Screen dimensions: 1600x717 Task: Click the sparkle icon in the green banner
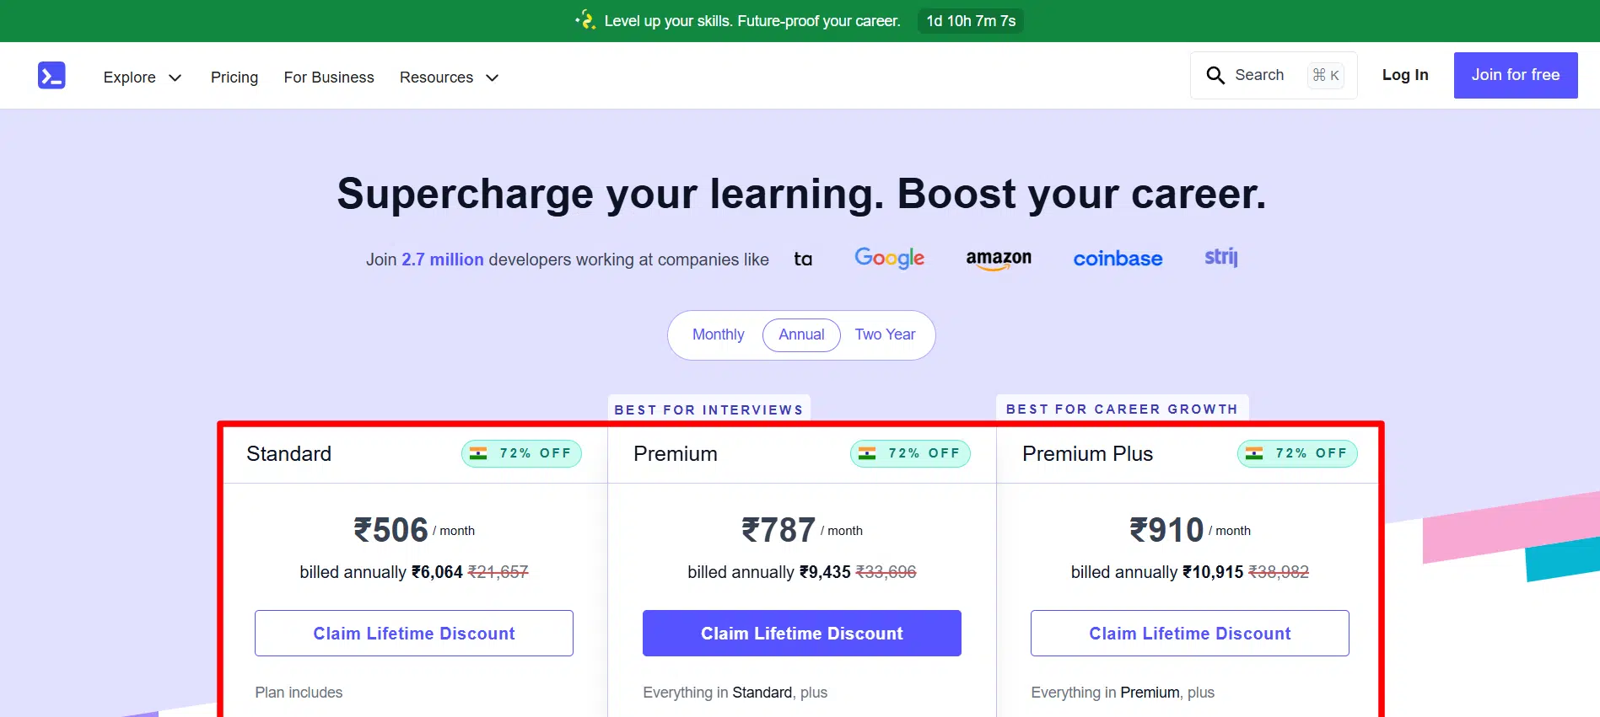tap(585, 20)
